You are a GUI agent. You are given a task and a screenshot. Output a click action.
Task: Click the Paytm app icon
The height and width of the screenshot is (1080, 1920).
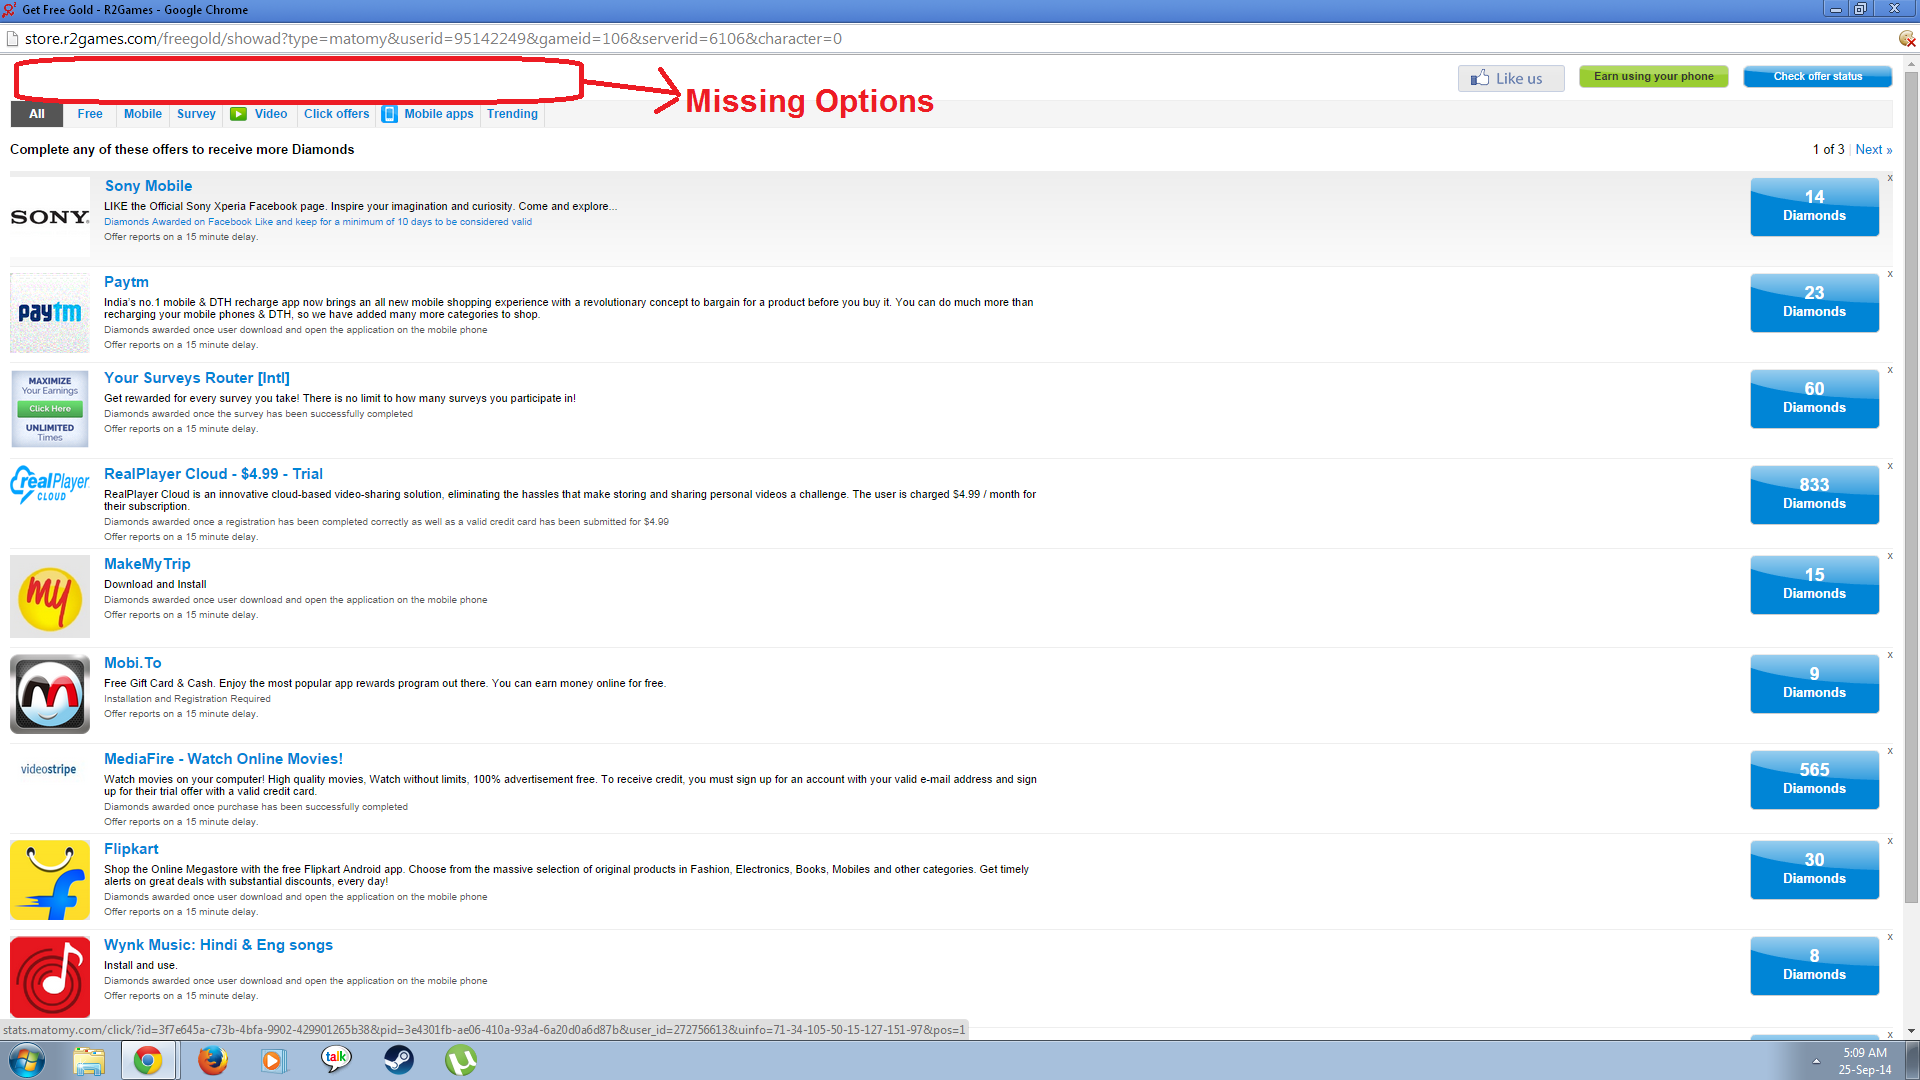click(49, 313)
